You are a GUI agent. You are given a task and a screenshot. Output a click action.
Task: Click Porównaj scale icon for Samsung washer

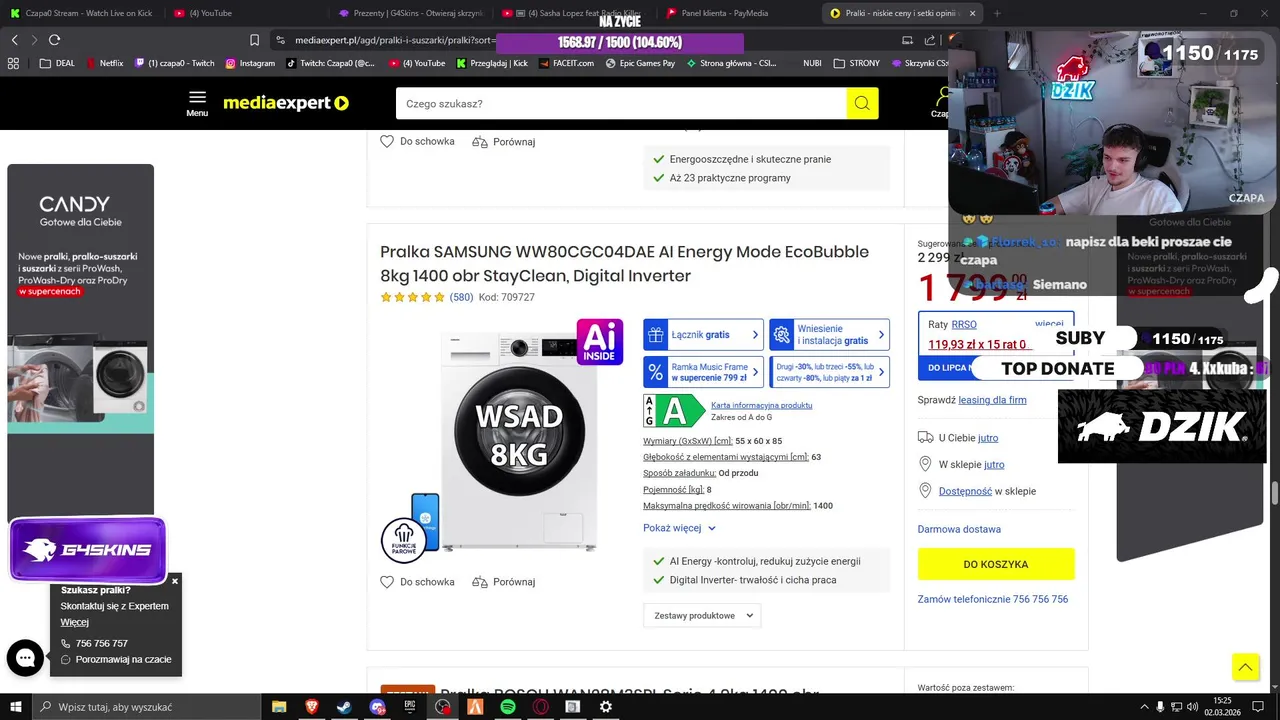(480, 582)
